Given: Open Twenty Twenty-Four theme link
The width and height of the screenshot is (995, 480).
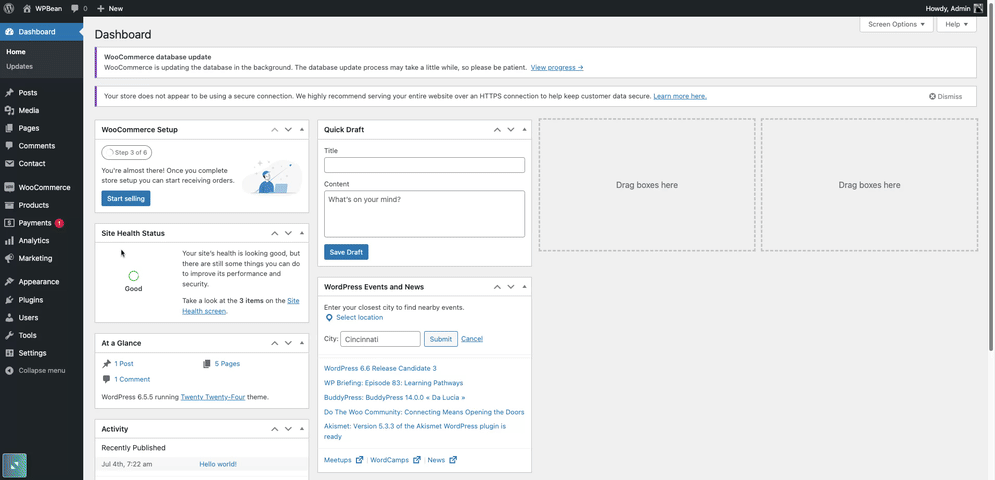Looking at the screenshot, I should [x=213, y=397].
